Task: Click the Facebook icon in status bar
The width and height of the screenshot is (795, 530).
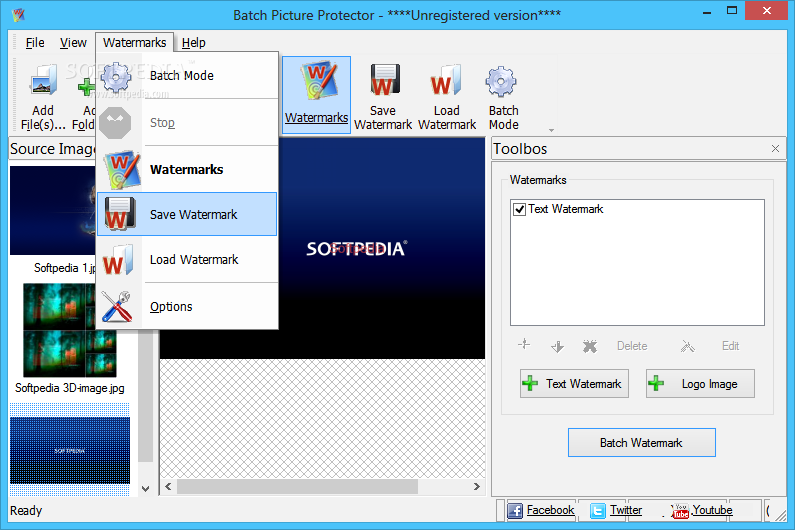Action: [515, 511]
